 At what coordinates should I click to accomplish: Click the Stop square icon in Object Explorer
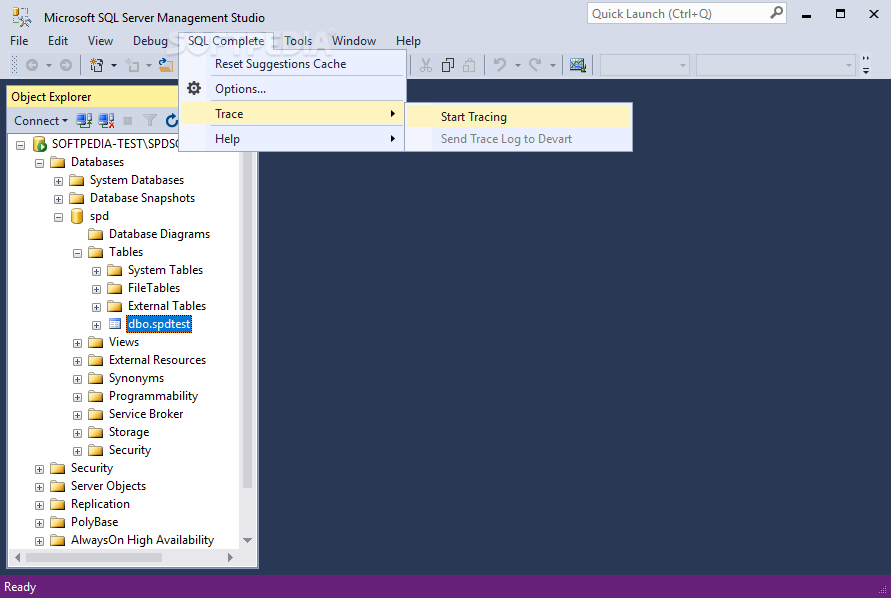pos(128,121)
